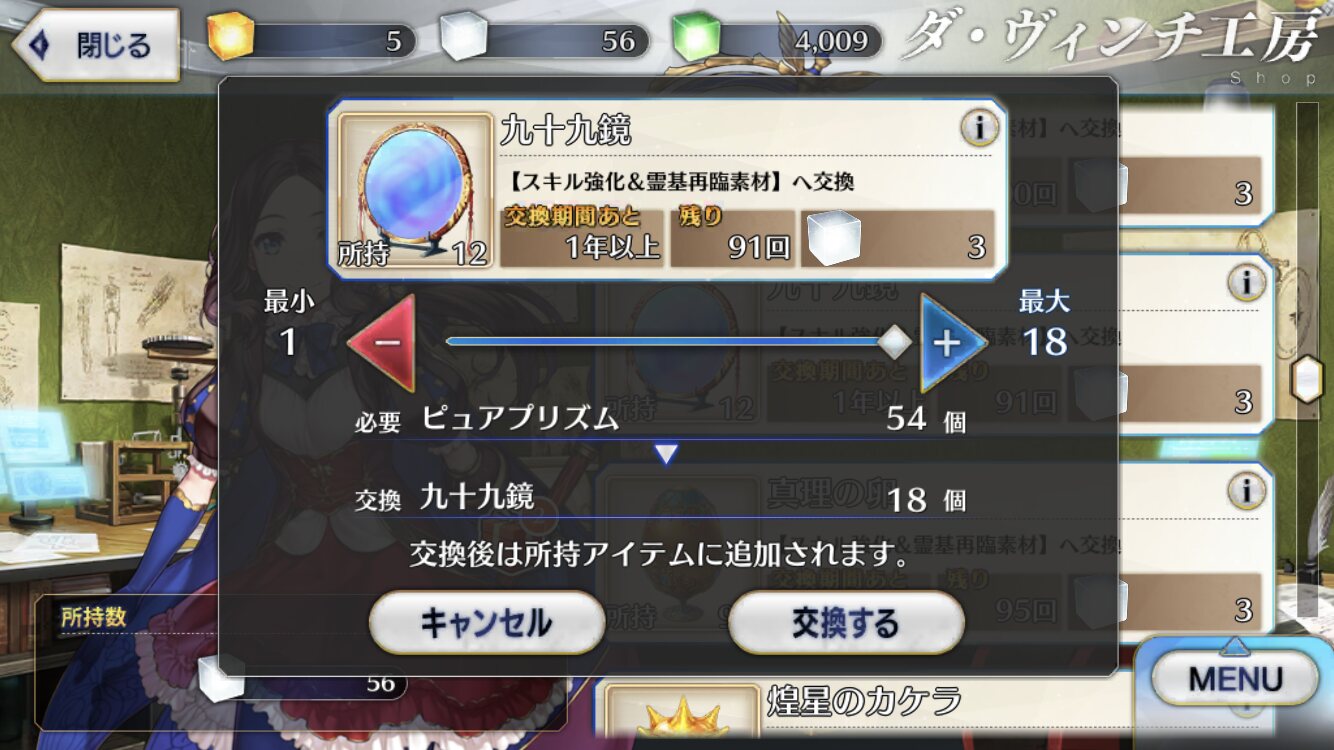Click the info icon on second background list item
This screenshot has height=750, width=1334.
click(1247, 284)
